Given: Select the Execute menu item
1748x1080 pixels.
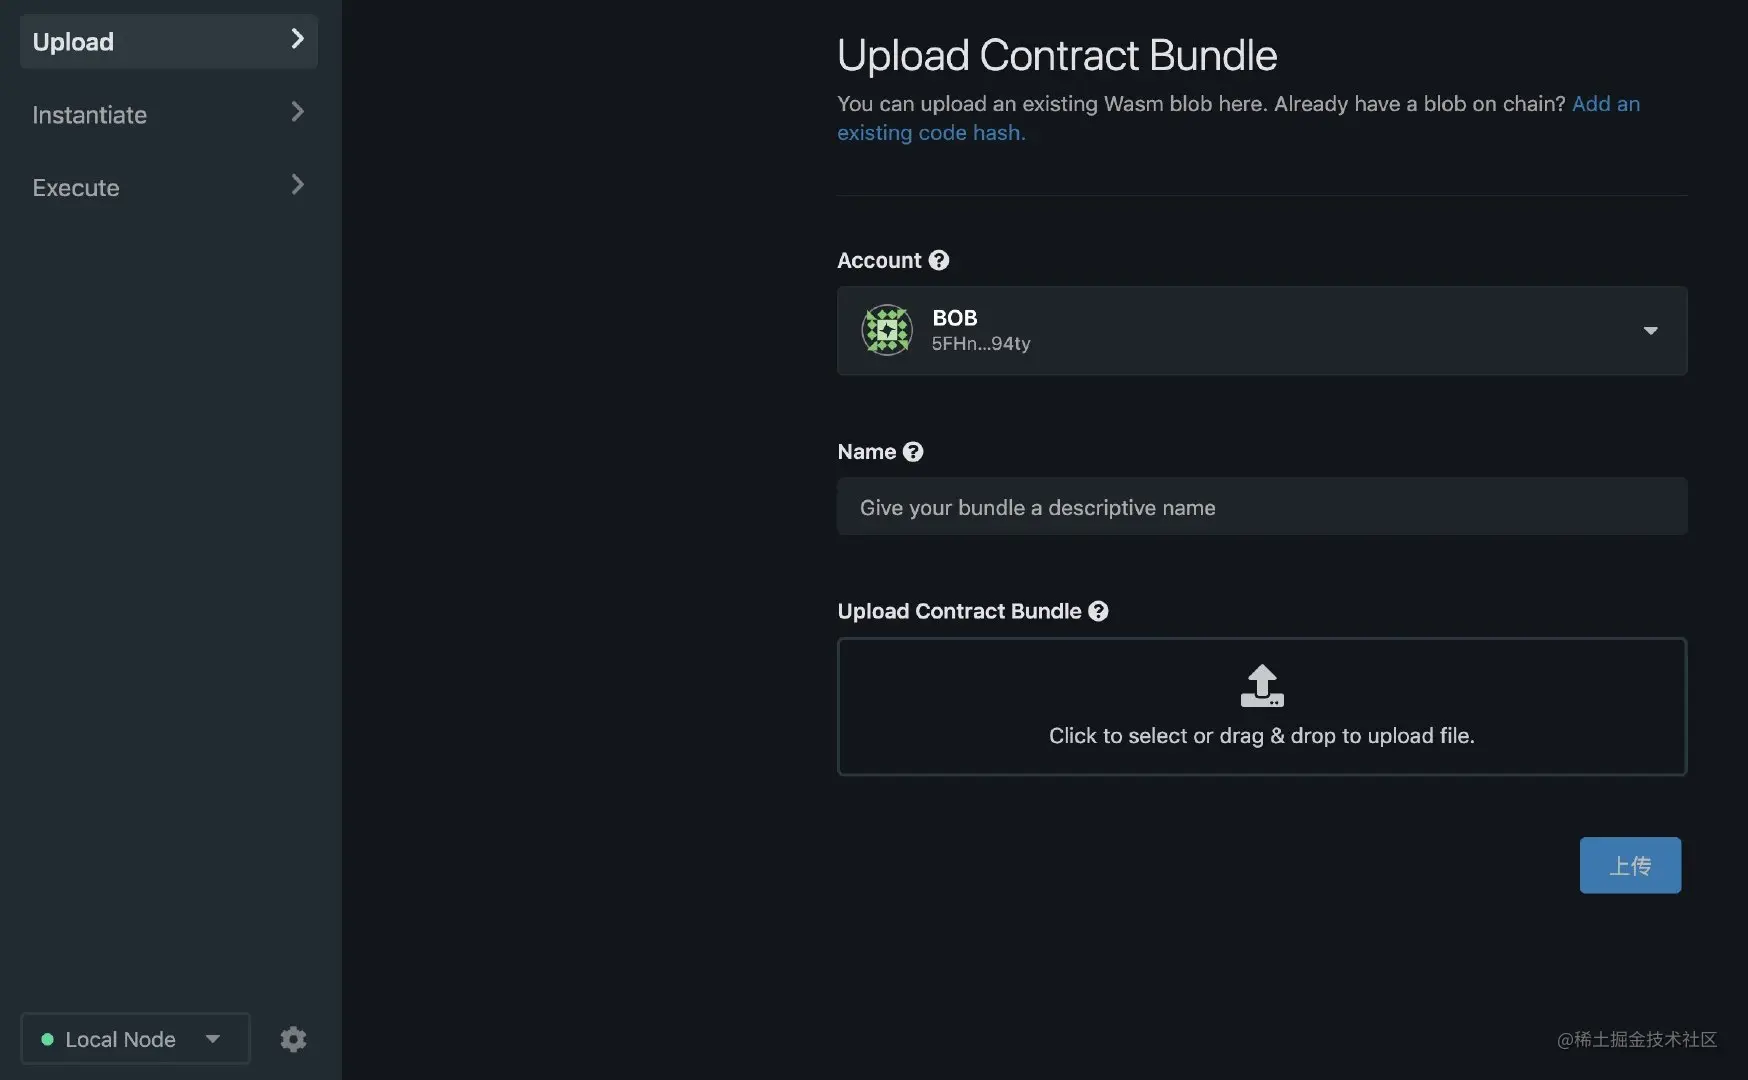Looking at the screenshot, I should pyautogui.click(x=169, y=187).
